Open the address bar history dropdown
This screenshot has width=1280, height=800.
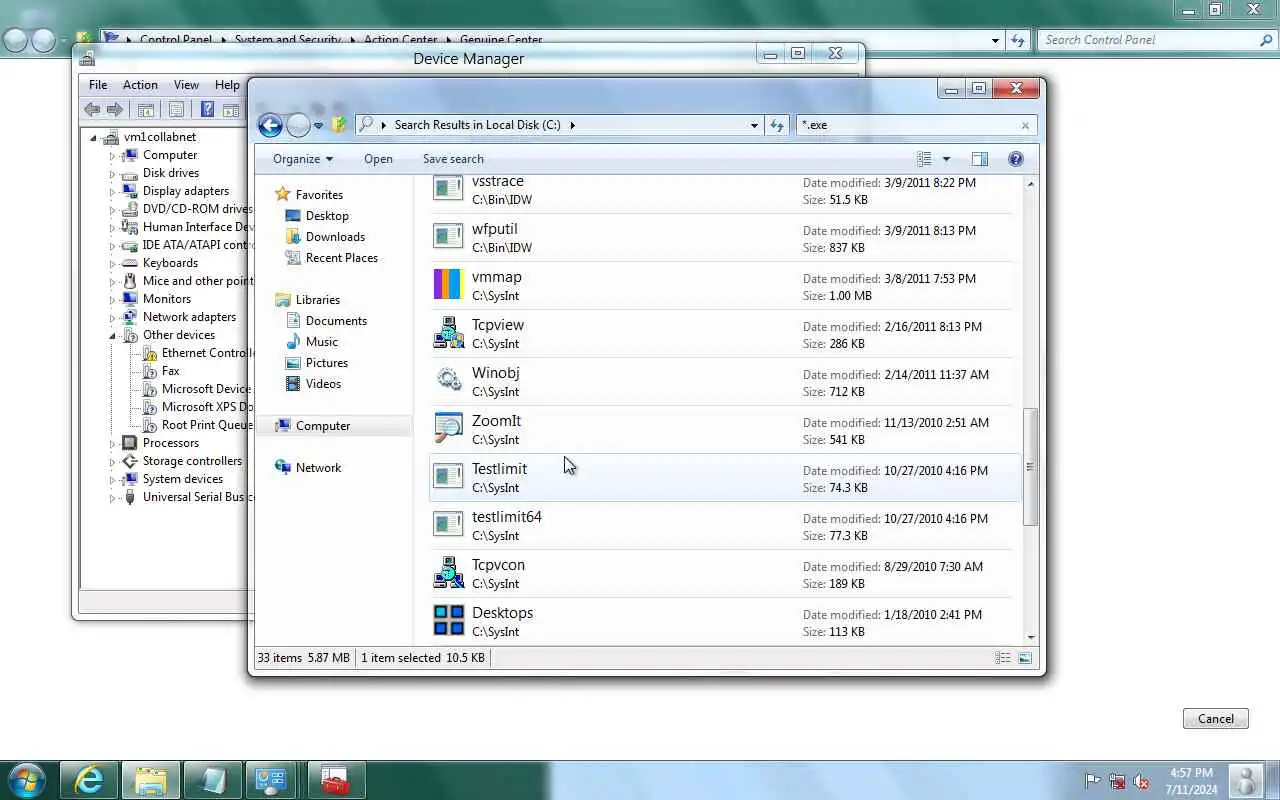(754, 125)
